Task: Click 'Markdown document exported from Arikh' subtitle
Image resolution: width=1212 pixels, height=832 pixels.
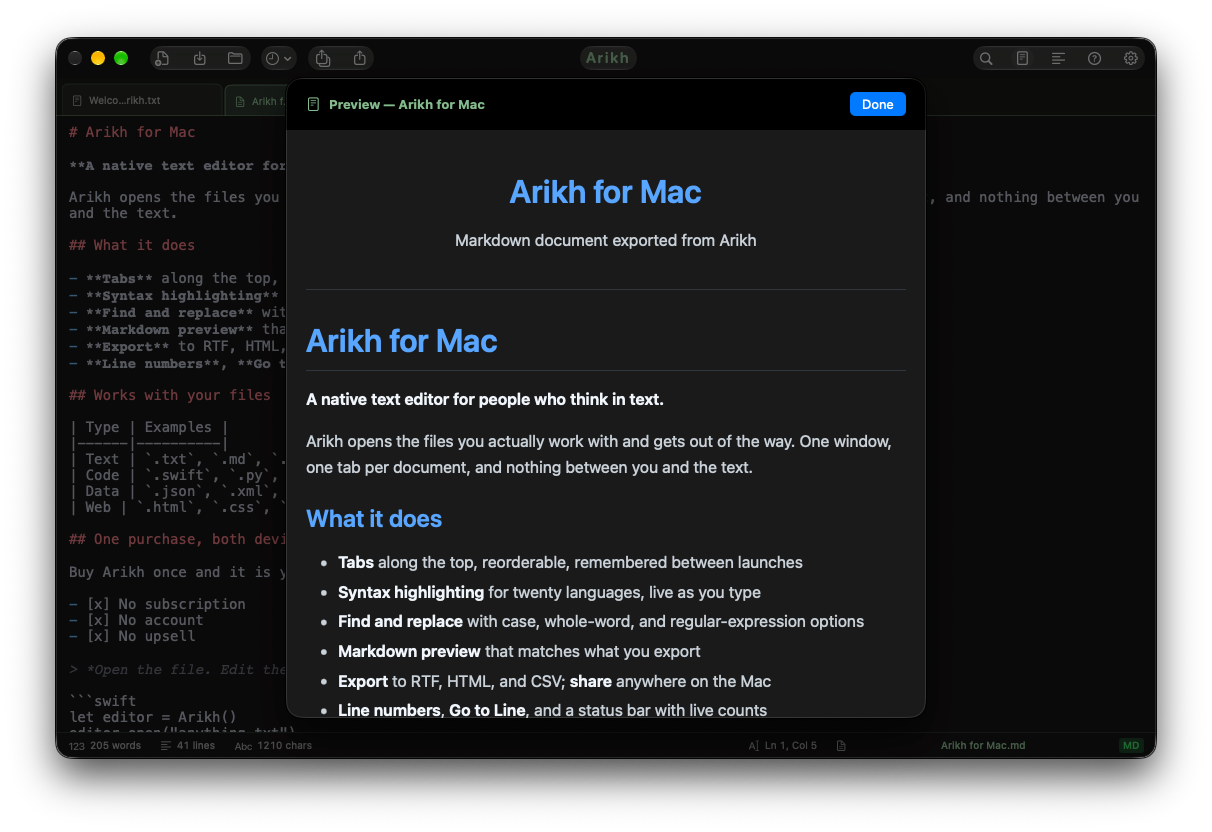Action: pyautogui.click(x=605, y=240)
